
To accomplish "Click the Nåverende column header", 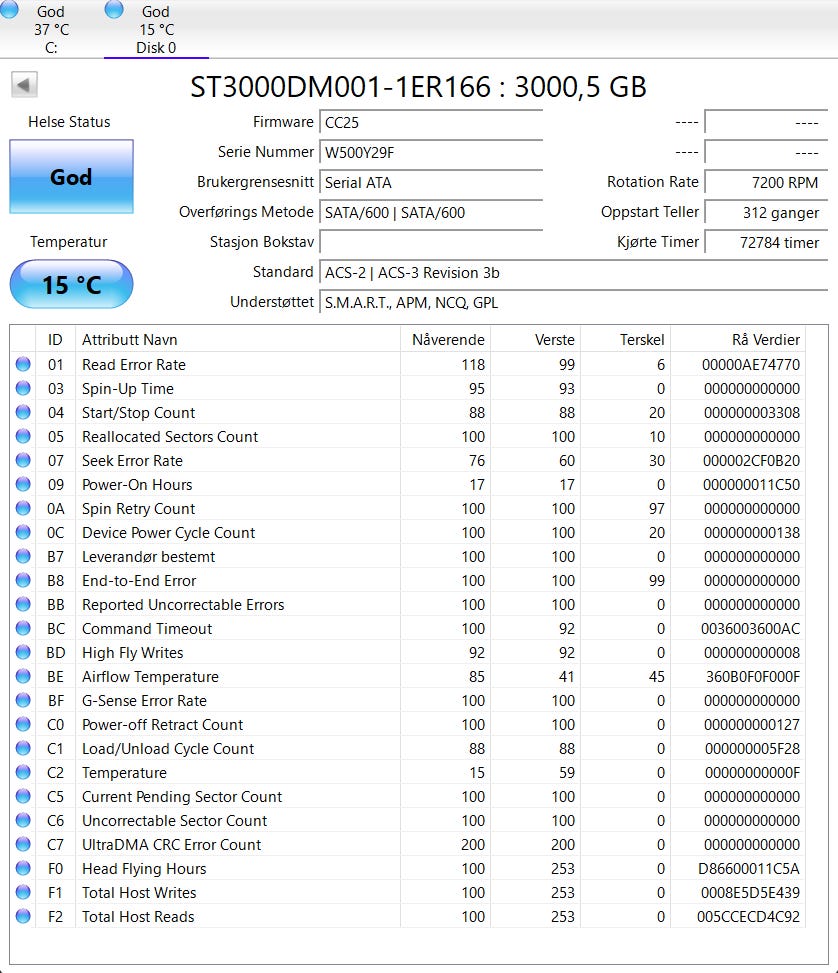I will (x=445, y=339).
